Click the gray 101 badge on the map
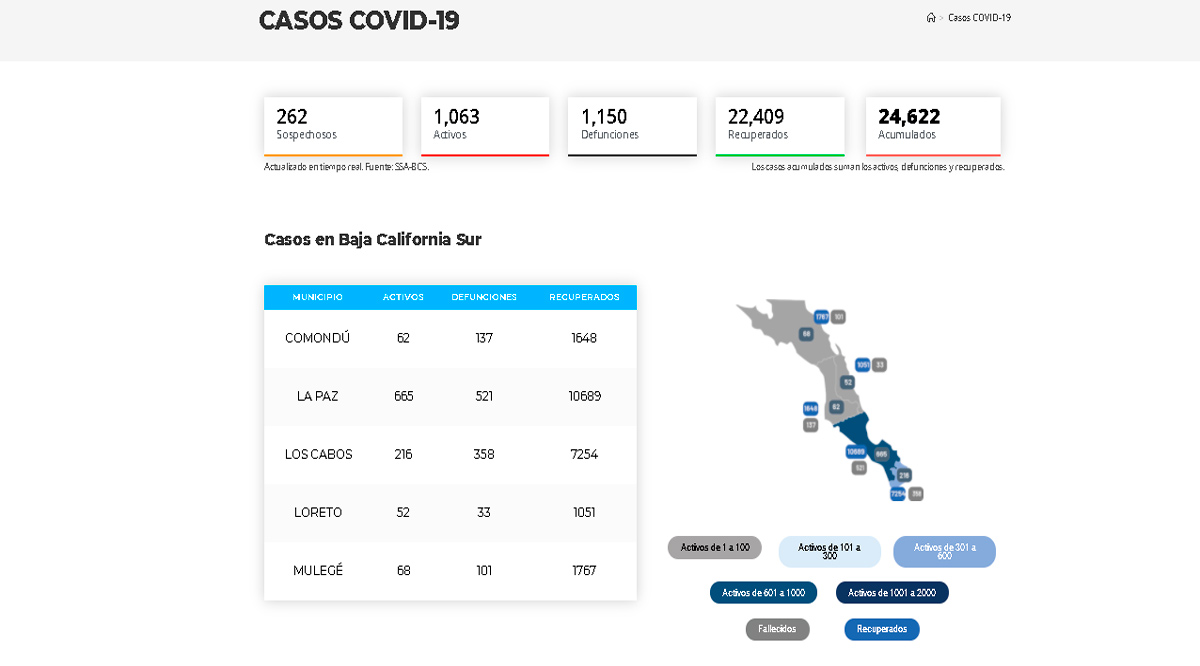The image size is (1200, 666). tap(839, 317)
